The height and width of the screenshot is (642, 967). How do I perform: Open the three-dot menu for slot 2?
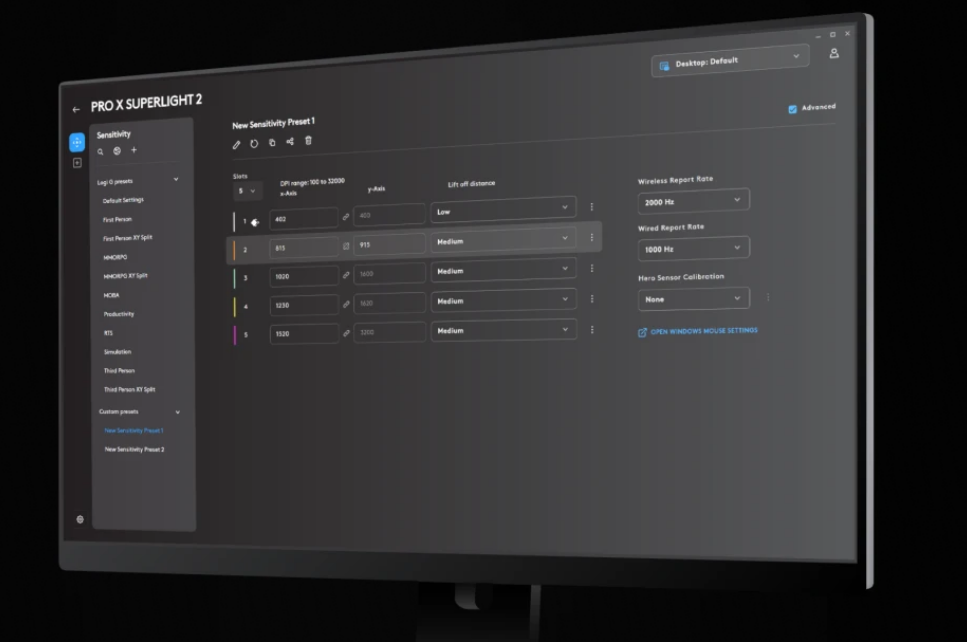click(x=592, y=237)
